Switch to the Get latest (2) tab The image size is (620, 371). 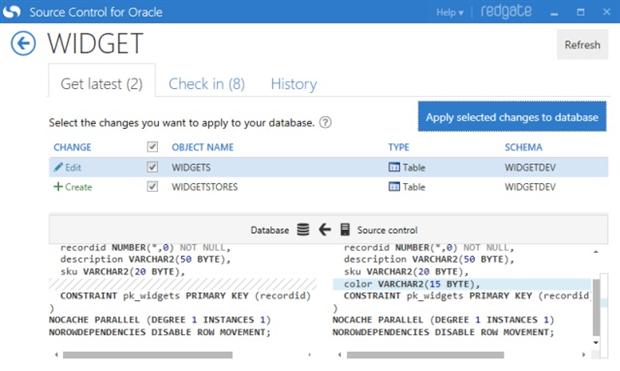(x=102, y=84)
